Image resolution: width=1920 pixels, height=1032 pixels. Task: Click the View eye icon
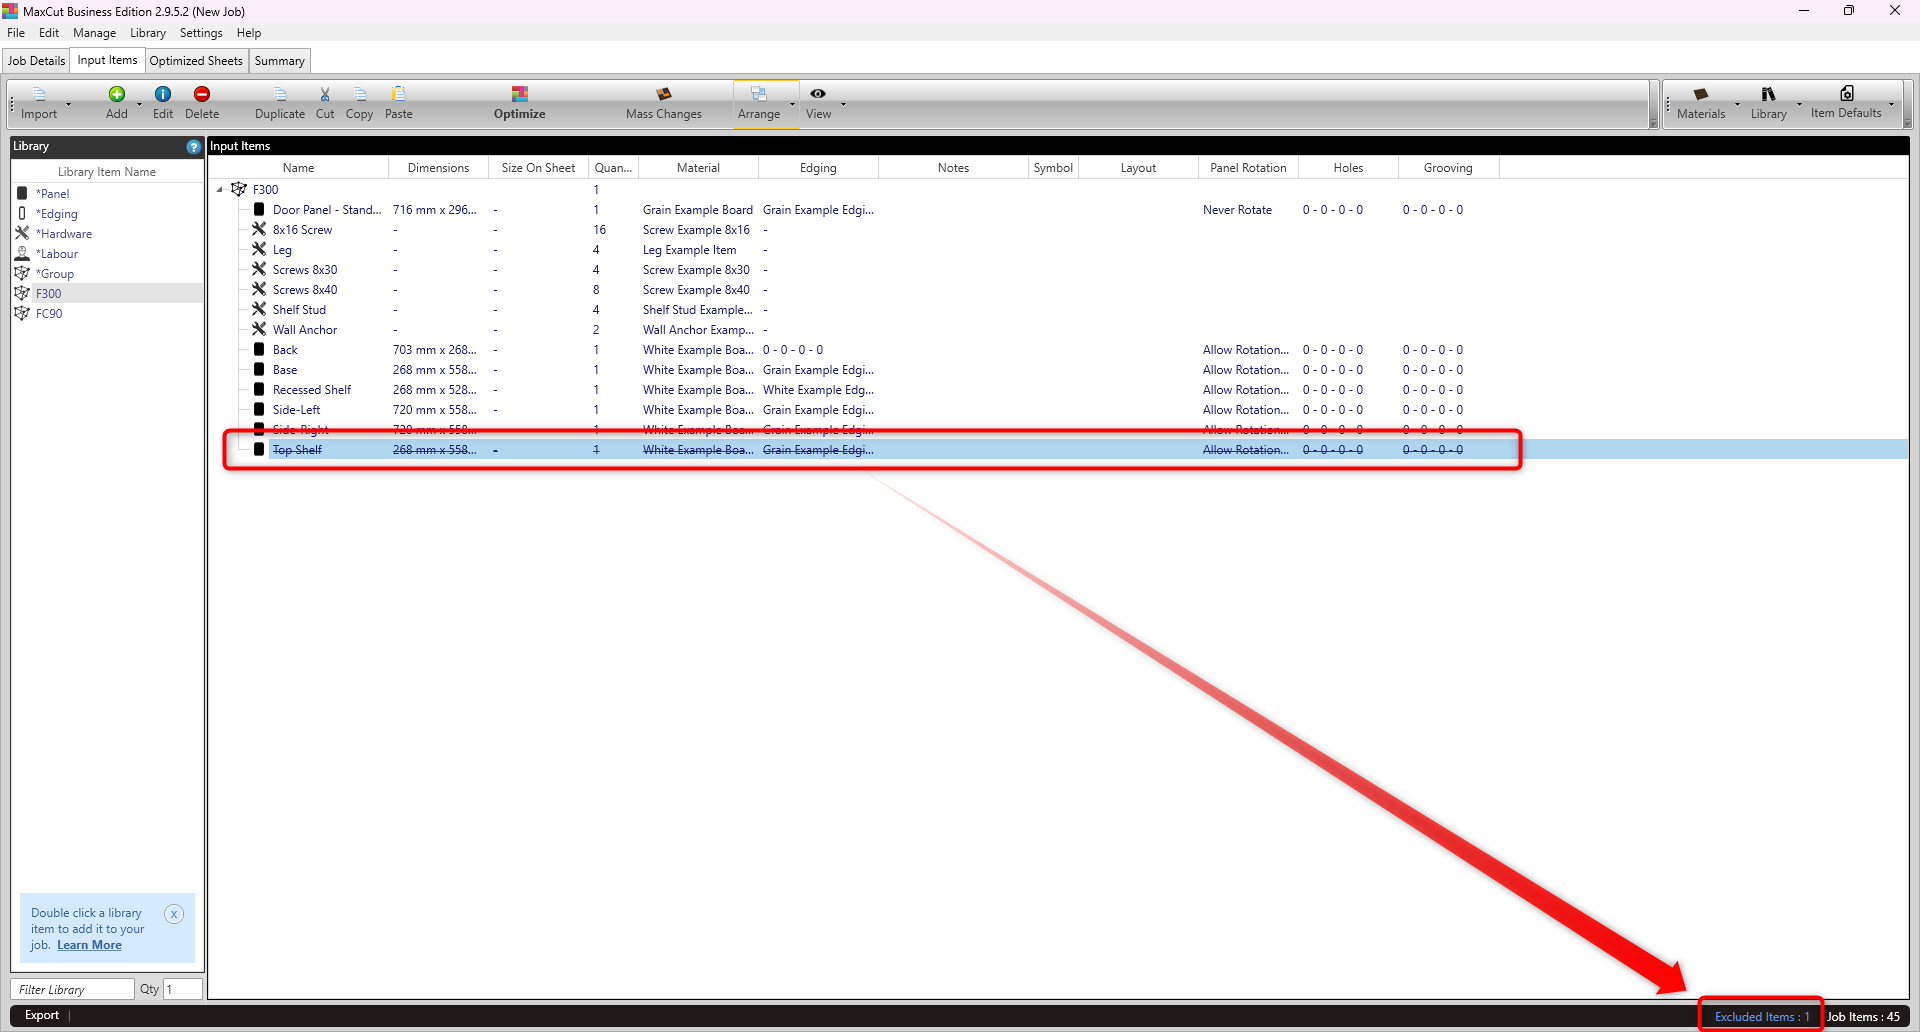[818, 93]
